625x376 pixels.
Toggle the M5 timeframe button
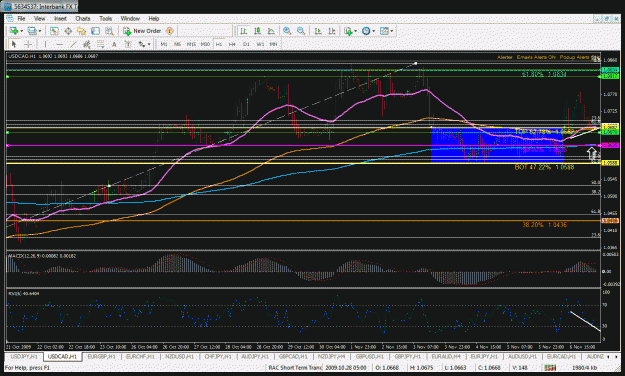point(177,44)
